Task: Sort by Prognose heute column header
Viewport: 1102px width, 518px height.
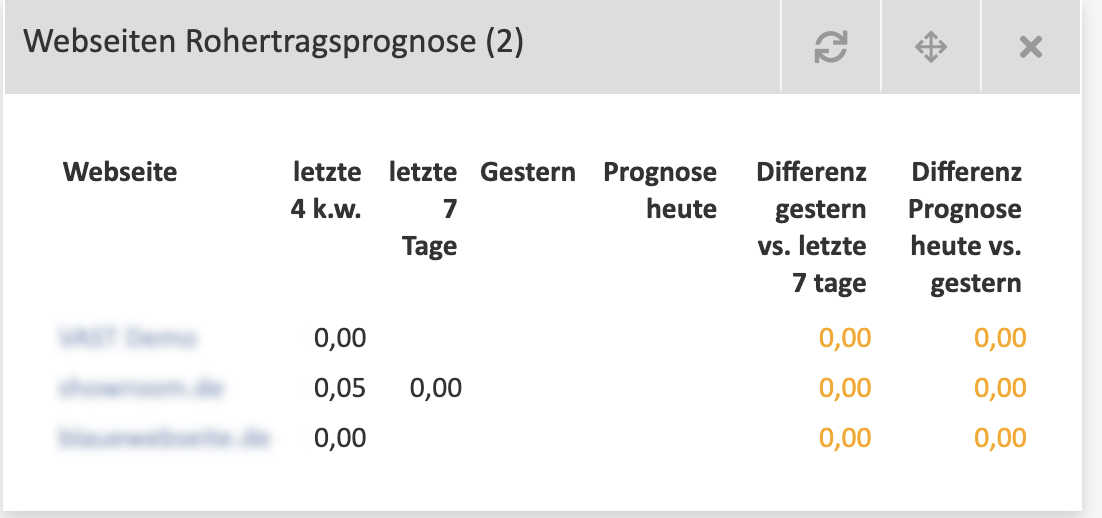Action: point(660,190)
